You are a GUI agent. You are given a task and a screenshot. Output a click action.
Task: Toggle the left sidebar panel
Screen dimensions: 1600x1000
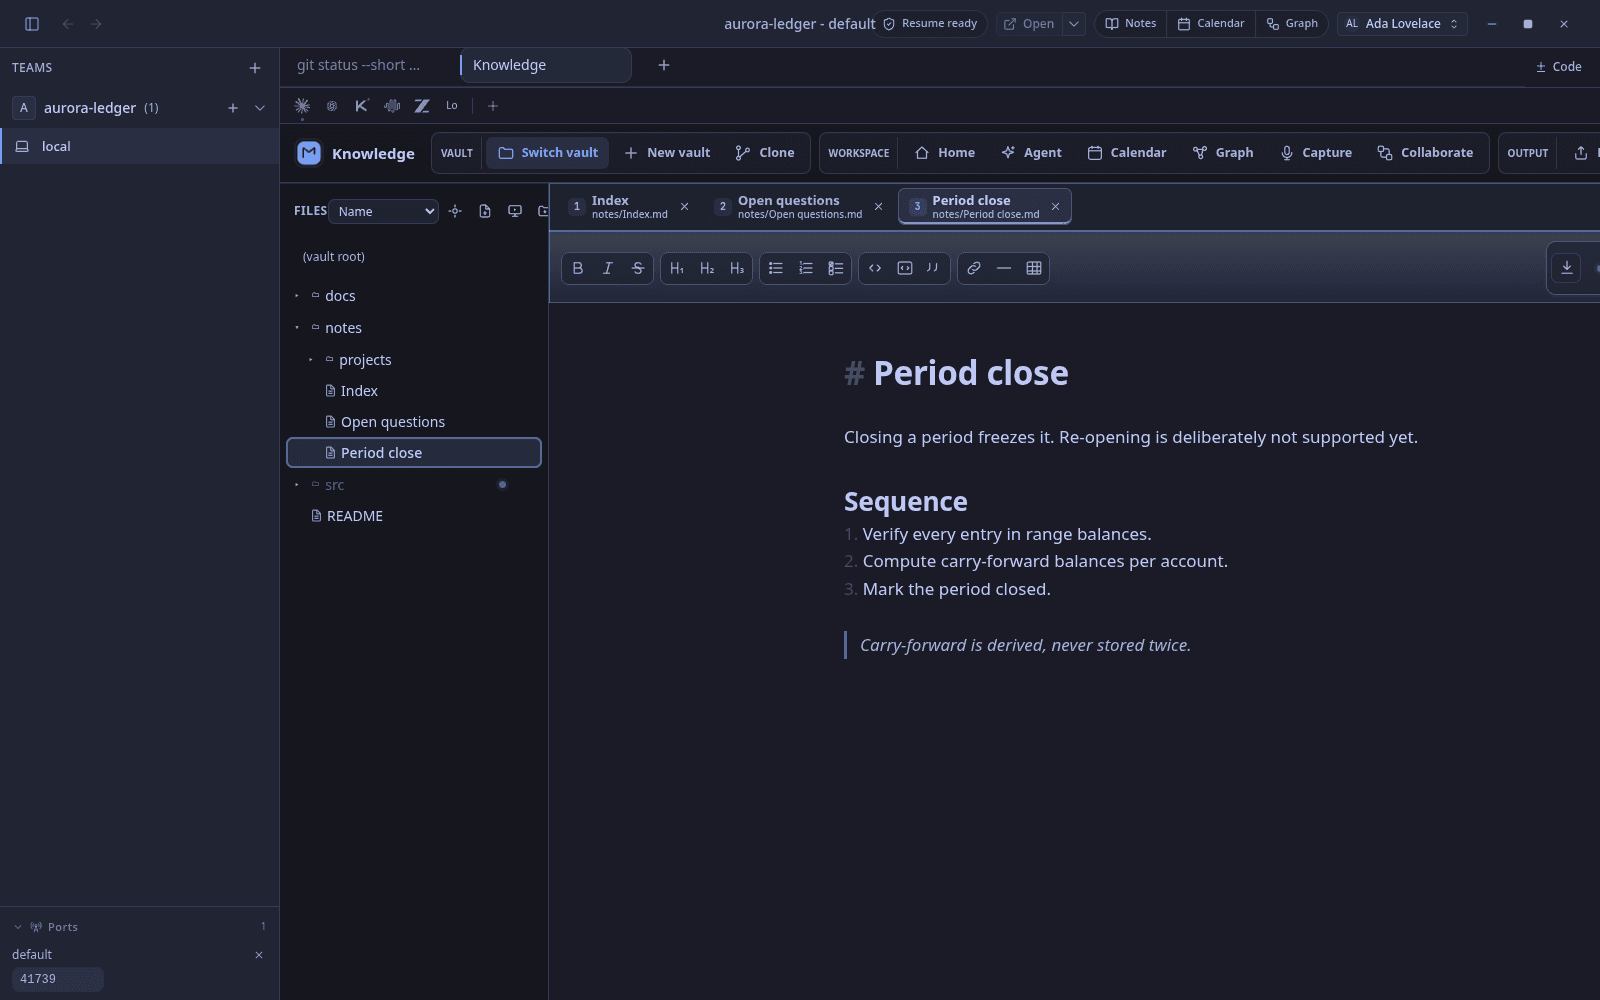click(32, 24)
